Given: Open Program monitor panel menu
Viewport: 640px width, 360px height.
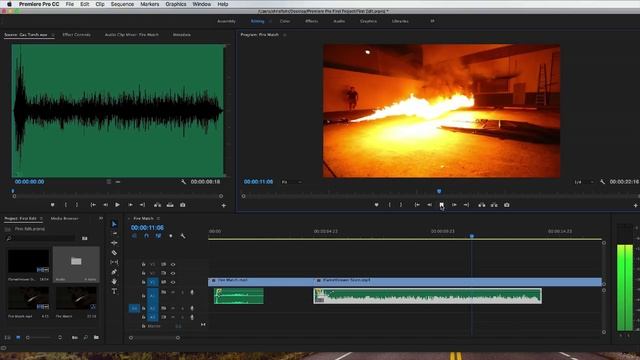Looking at the screenshot, I should [284, 35].
